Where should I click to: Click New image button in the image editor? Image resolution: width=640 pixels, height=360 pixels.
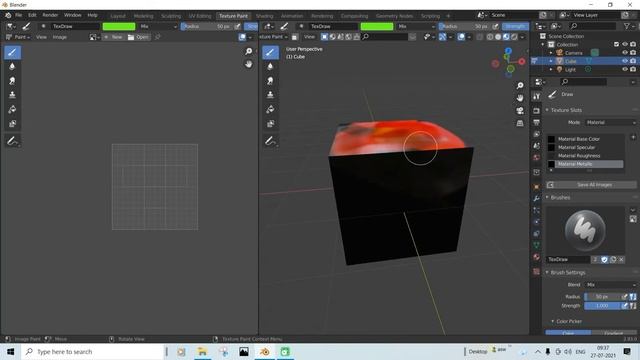[113, 37]
